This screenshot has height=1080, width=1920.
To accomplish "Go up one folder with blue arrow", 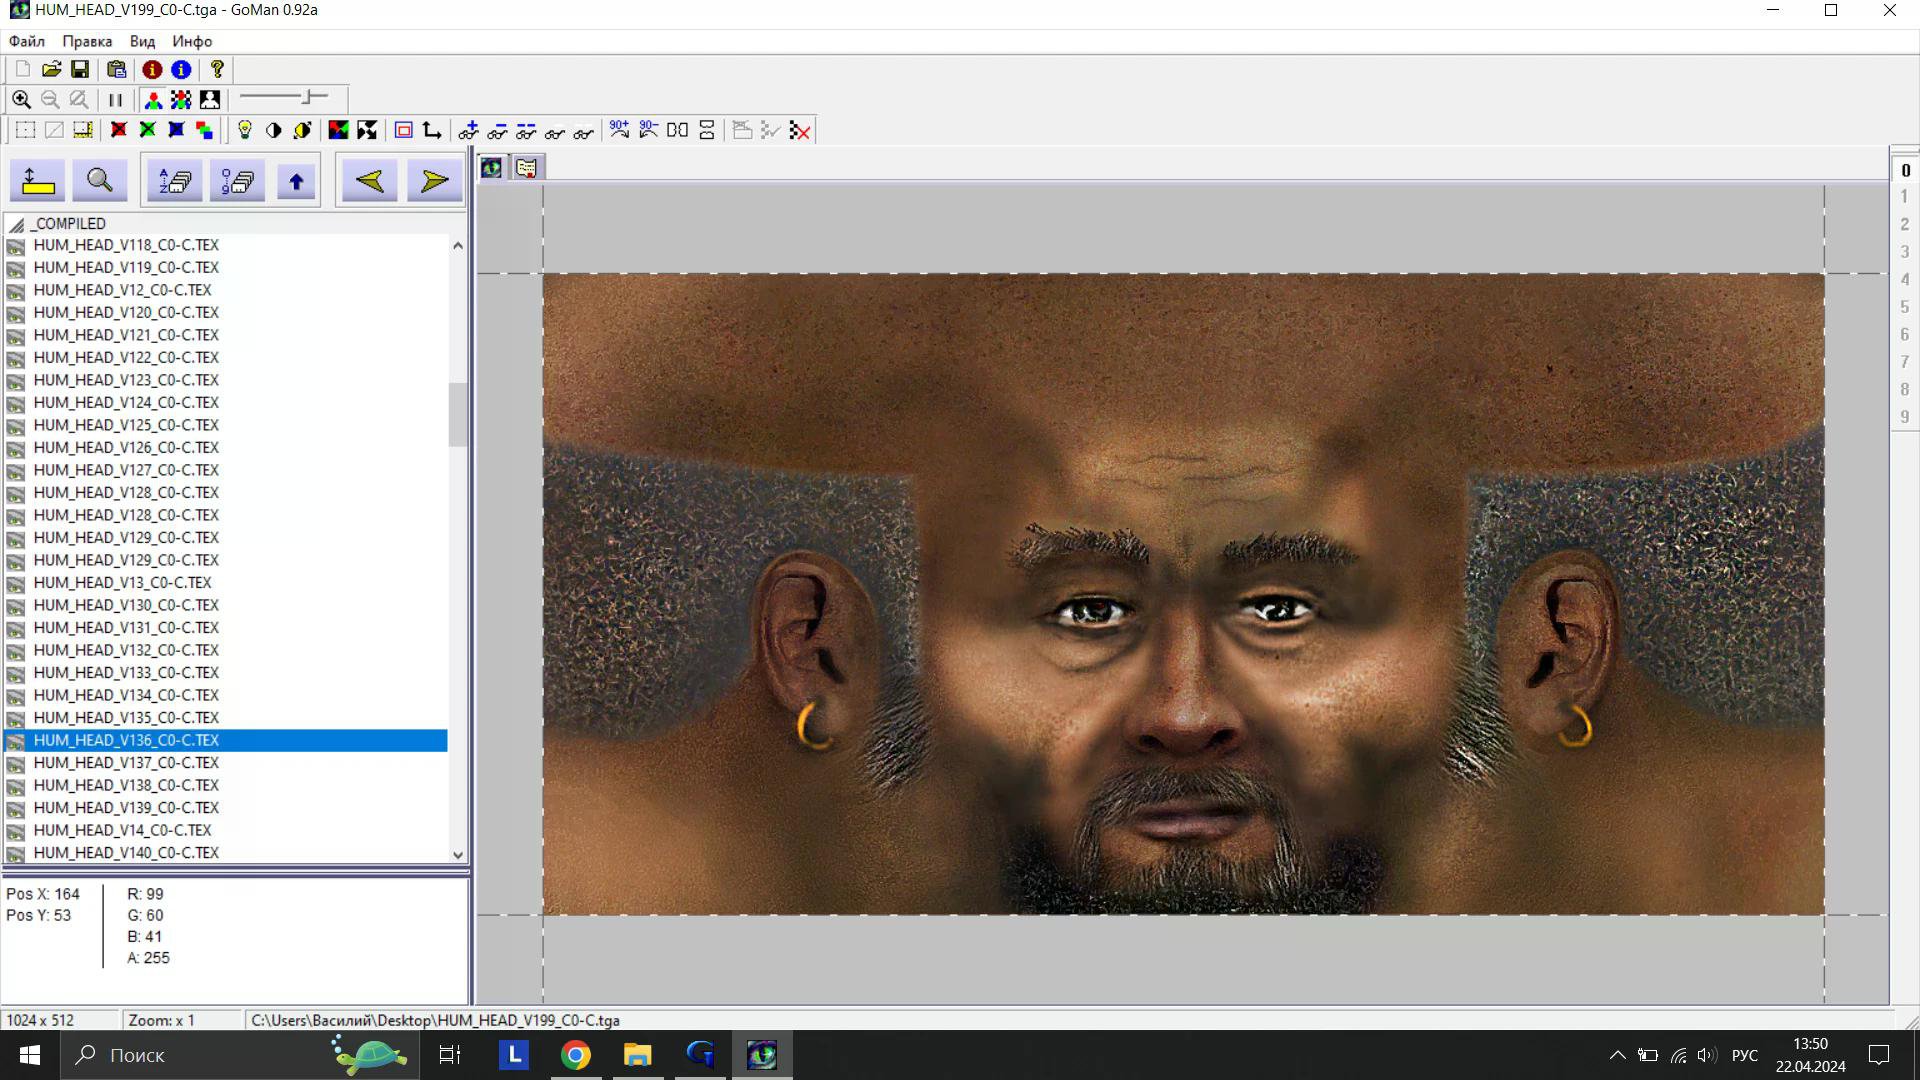I will pyautogui.click(x=296, y=181).
